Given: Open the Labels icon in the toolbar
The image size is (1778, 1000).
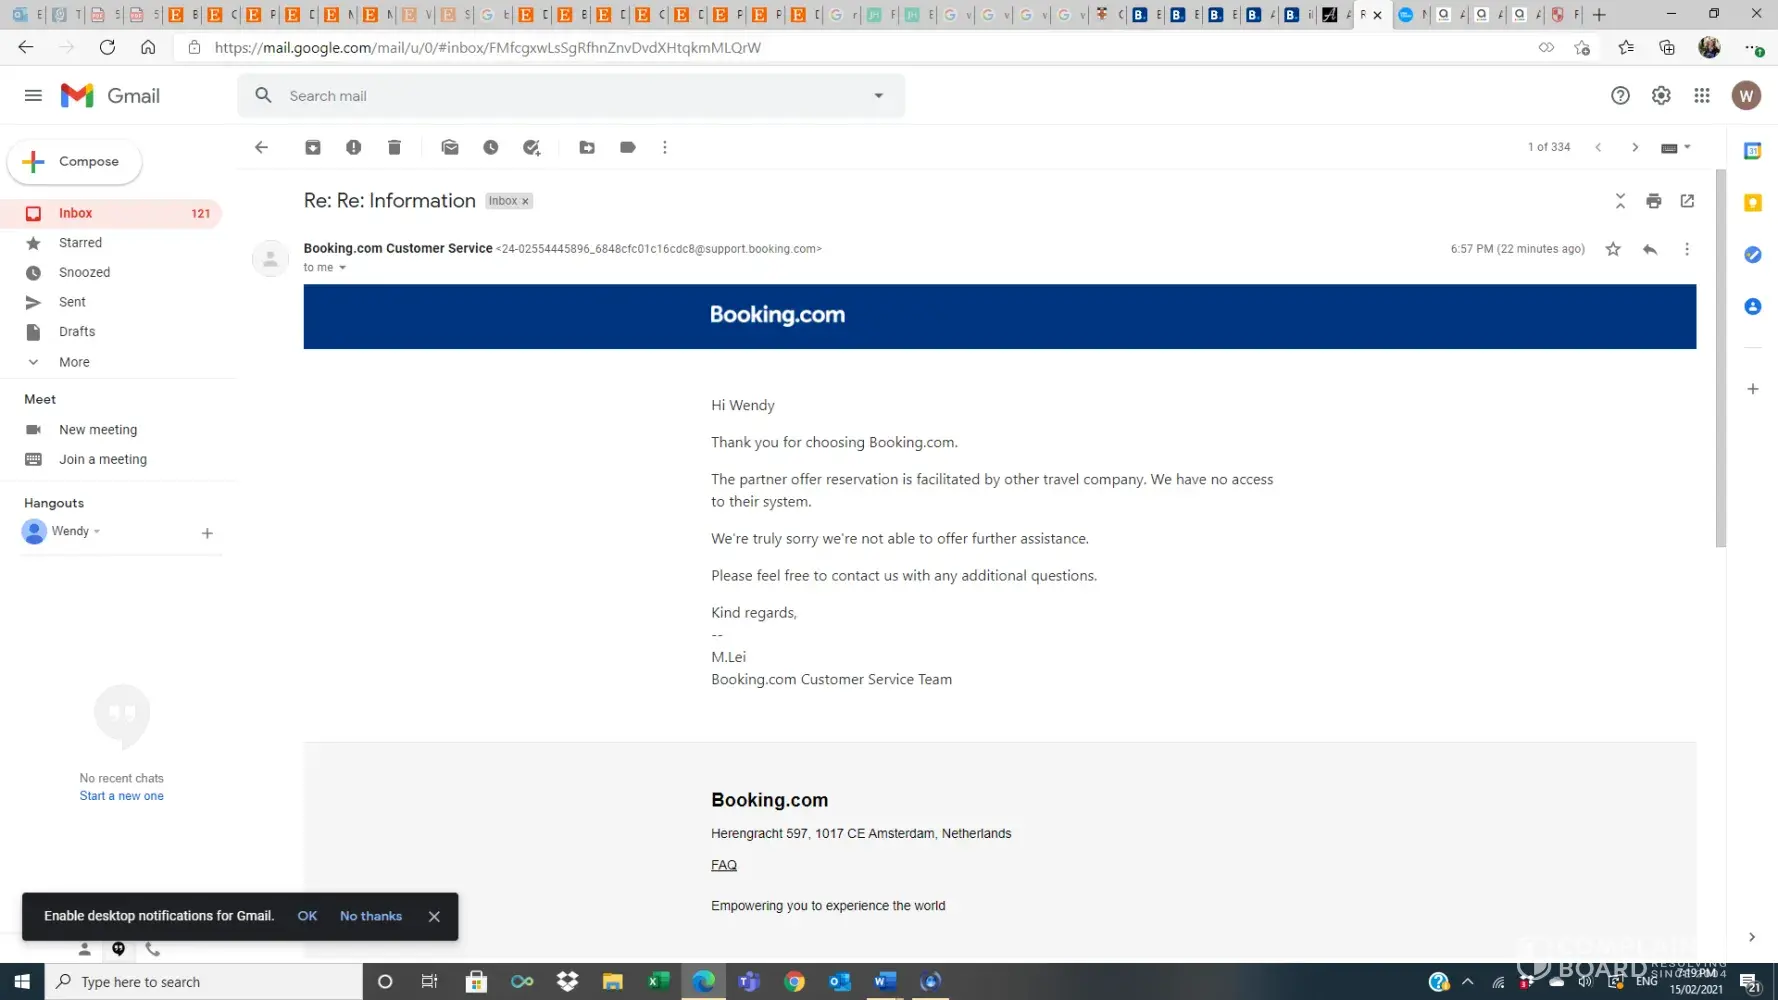Looking at the screenshot, I should (628, 147).
